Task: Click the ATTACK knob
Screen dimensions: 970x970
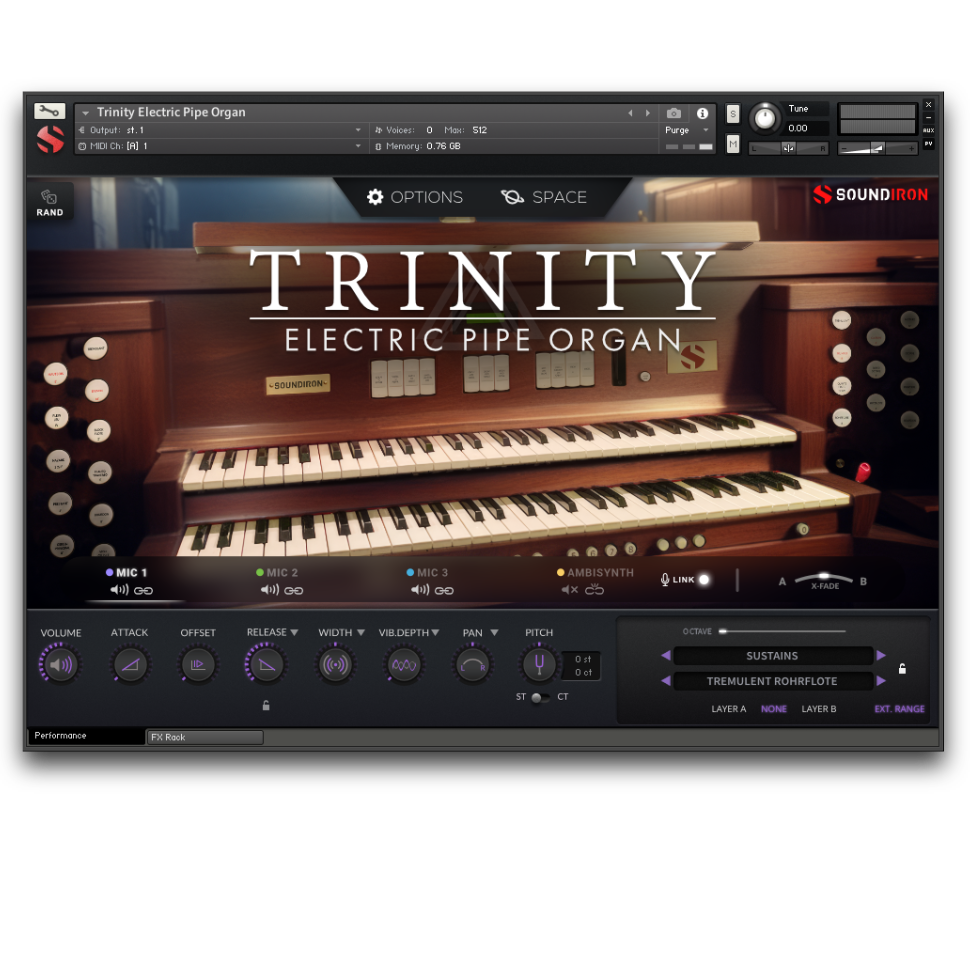Action: coord(130,665)
